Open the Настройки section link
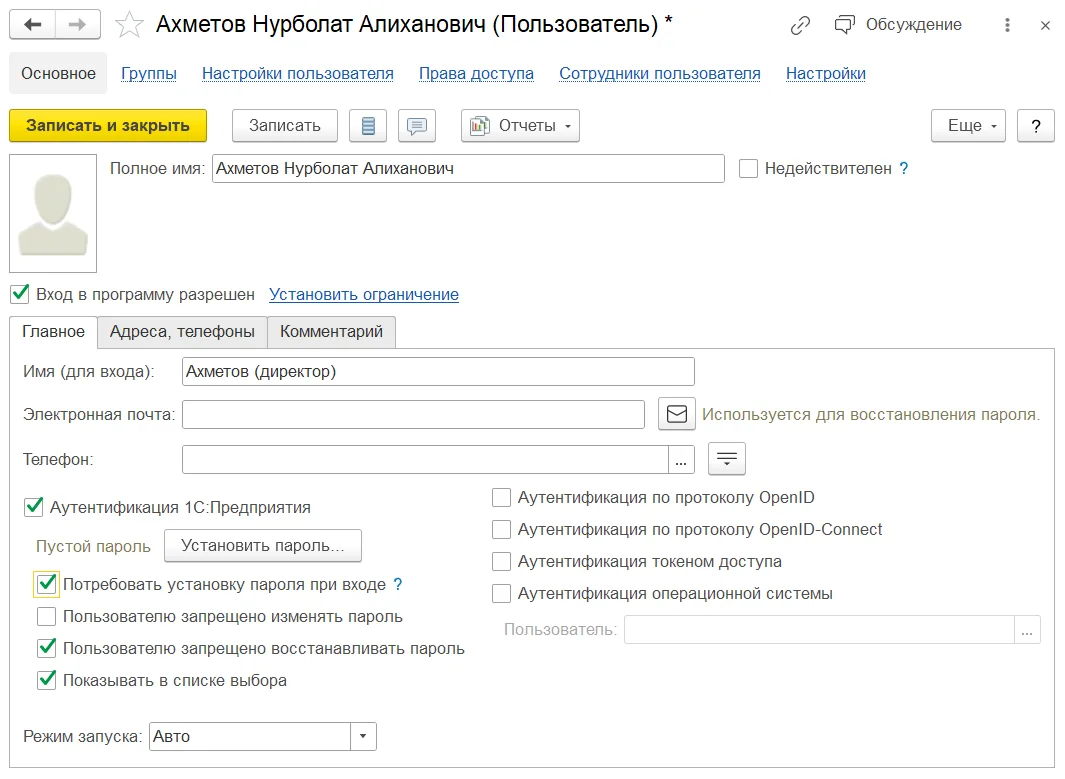This screenshot has height=779, width=1065. pos(825,73)
